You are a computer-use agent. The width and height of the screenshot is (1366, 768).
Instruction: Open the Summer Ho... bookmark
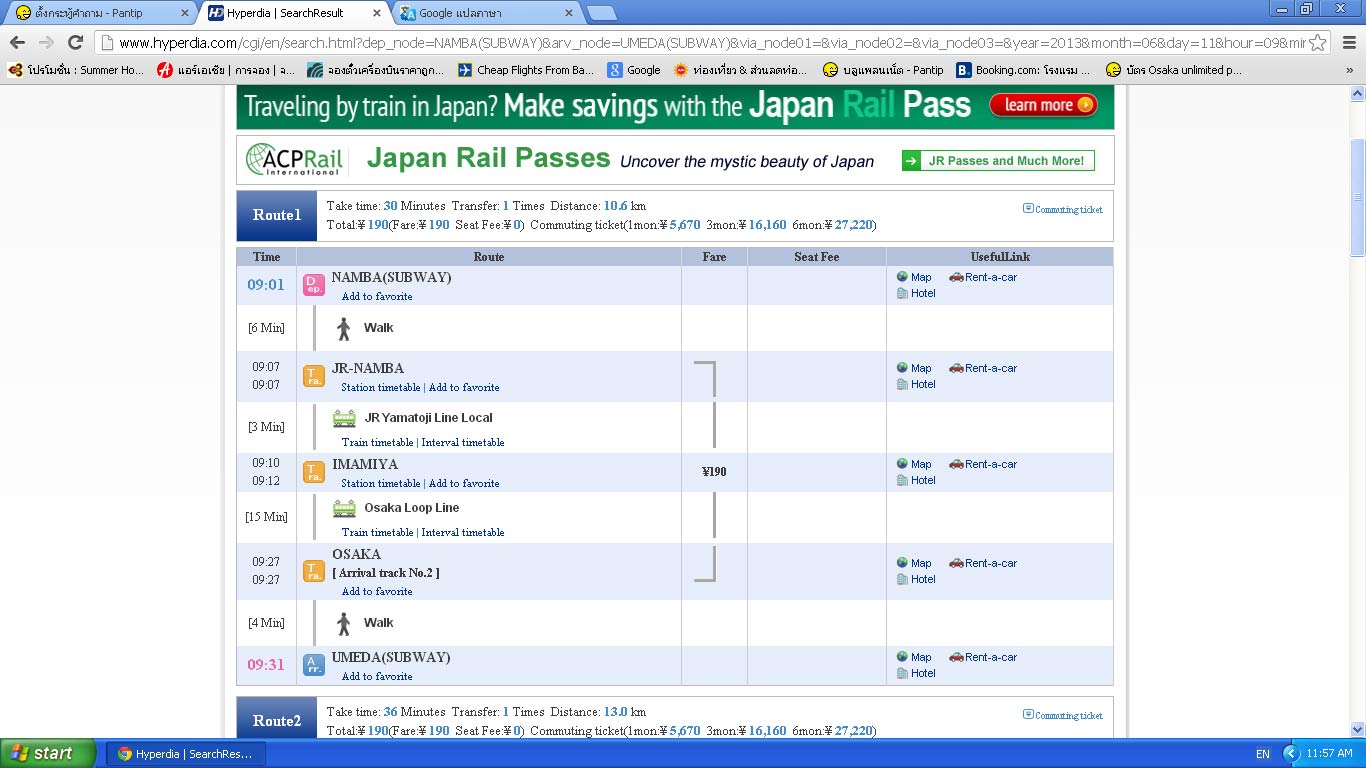point(76,70)
